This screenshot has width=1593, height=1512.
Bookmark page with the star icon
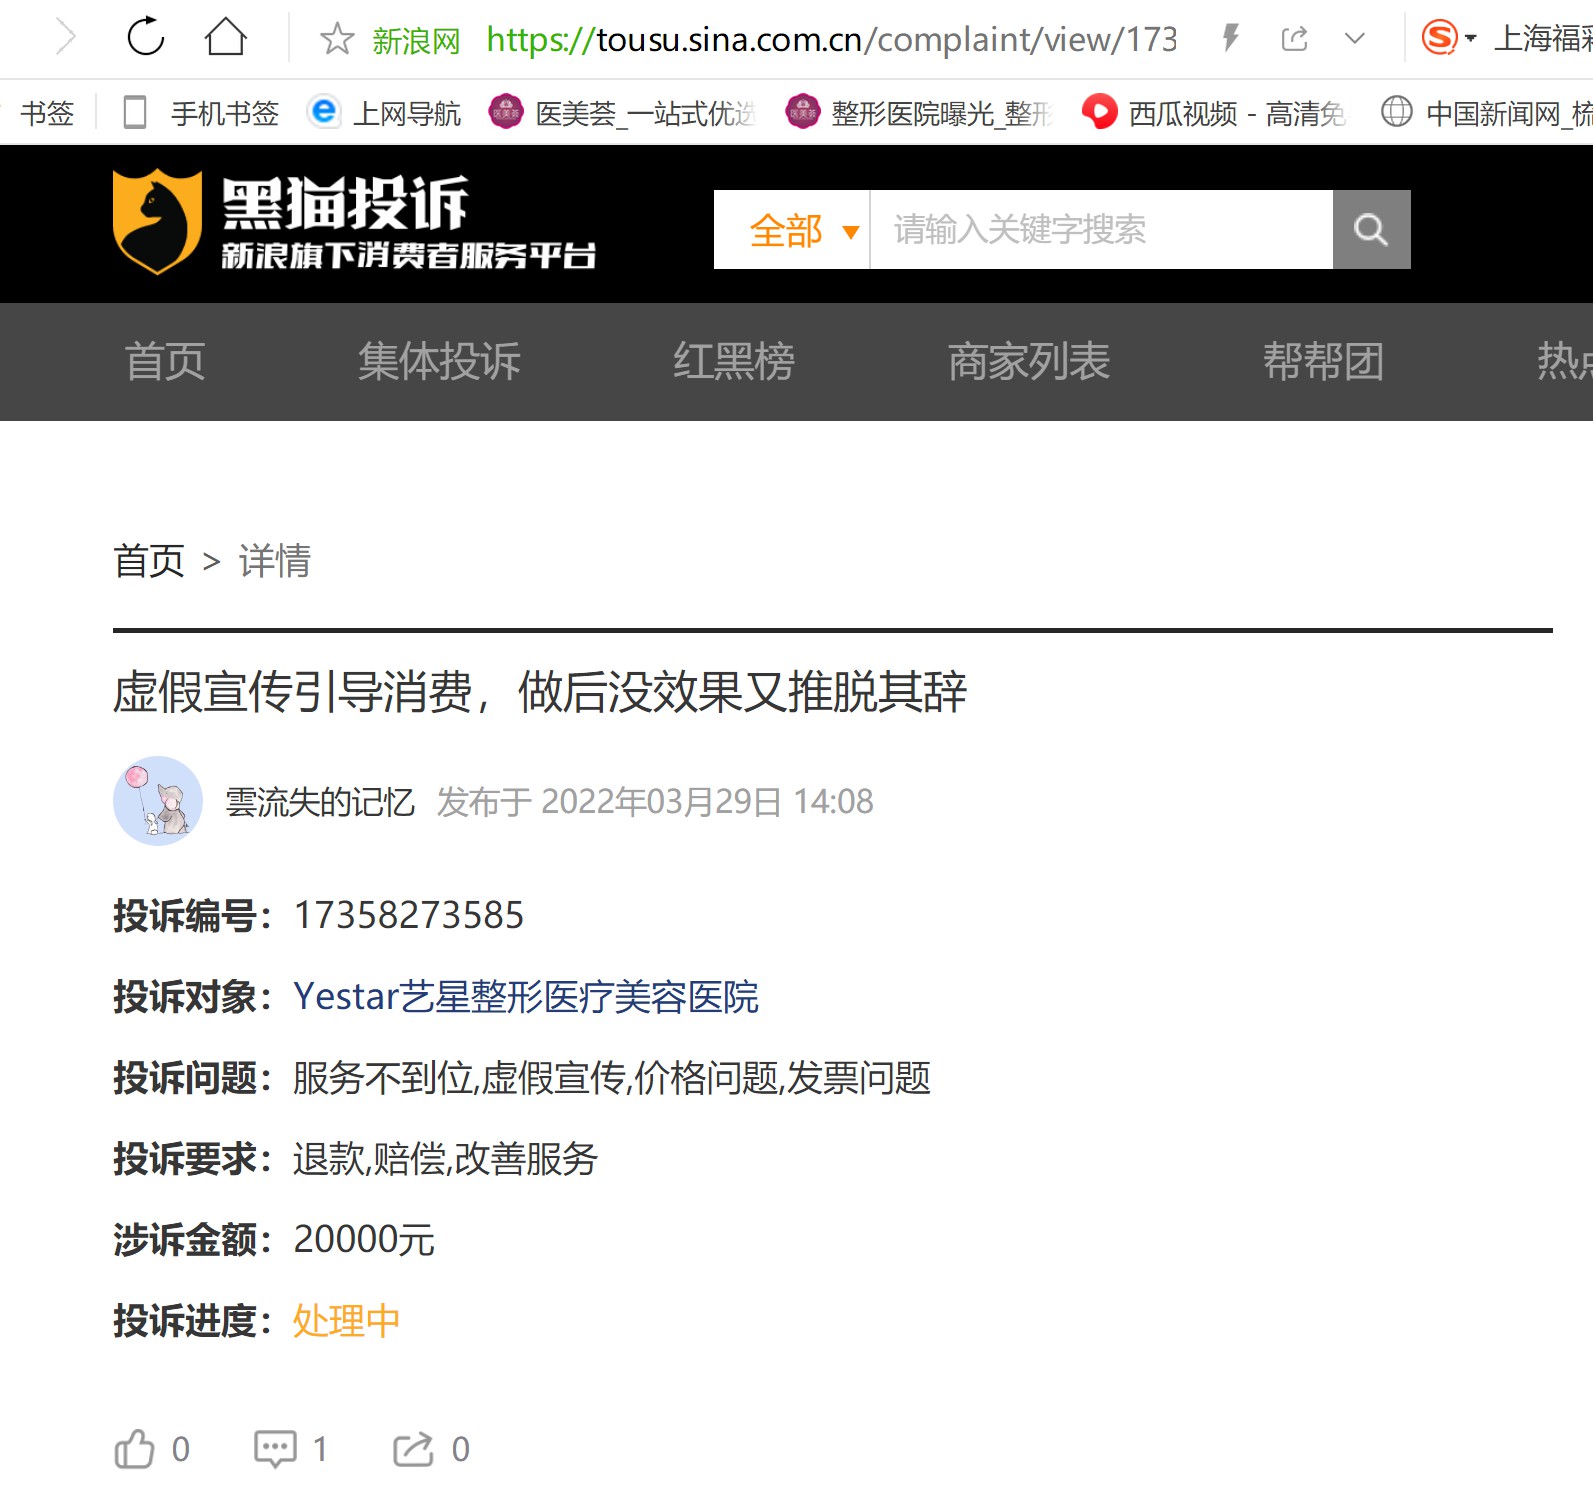(x=337, y=39)
